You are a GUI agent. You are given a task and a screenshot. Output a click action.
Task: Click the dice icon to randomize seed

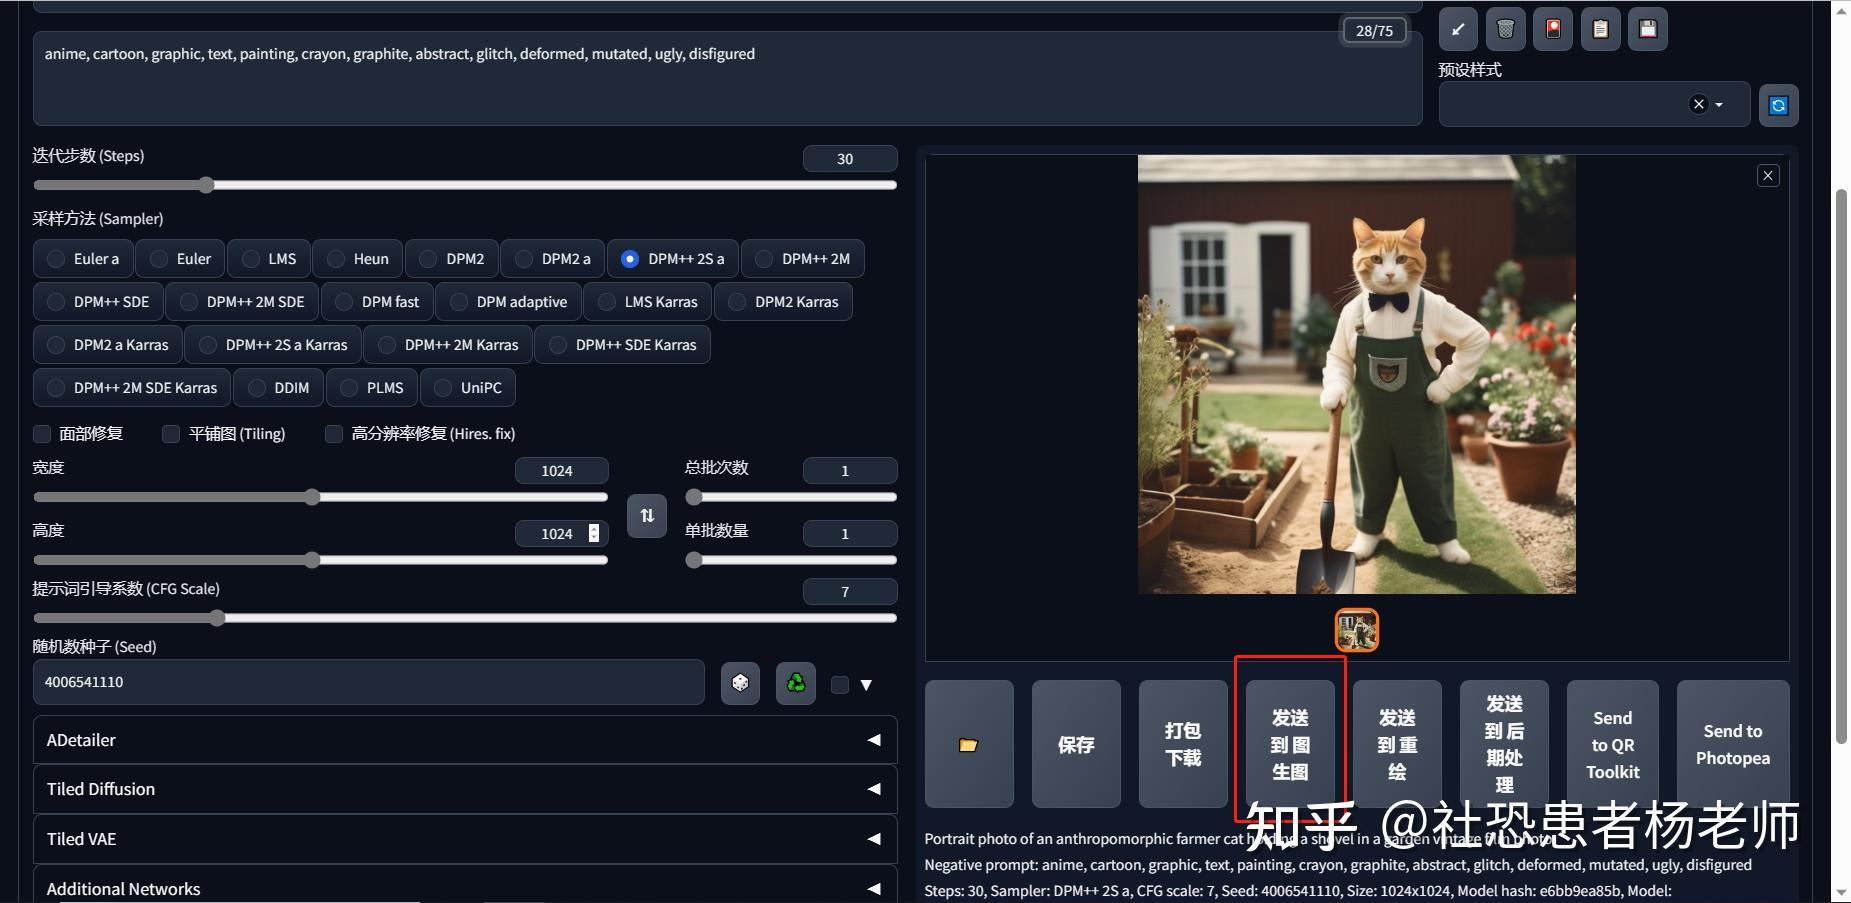click(740, 683)
